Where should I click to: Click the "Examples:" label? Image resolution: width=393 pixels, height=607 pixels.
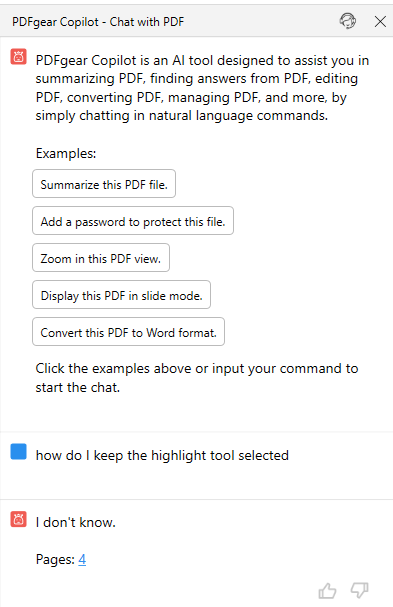pos(66,153)
